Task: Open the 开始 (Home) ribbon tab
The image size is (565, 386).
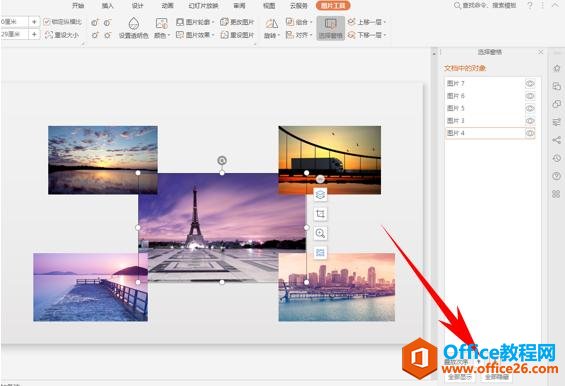Action: point(78,5)
